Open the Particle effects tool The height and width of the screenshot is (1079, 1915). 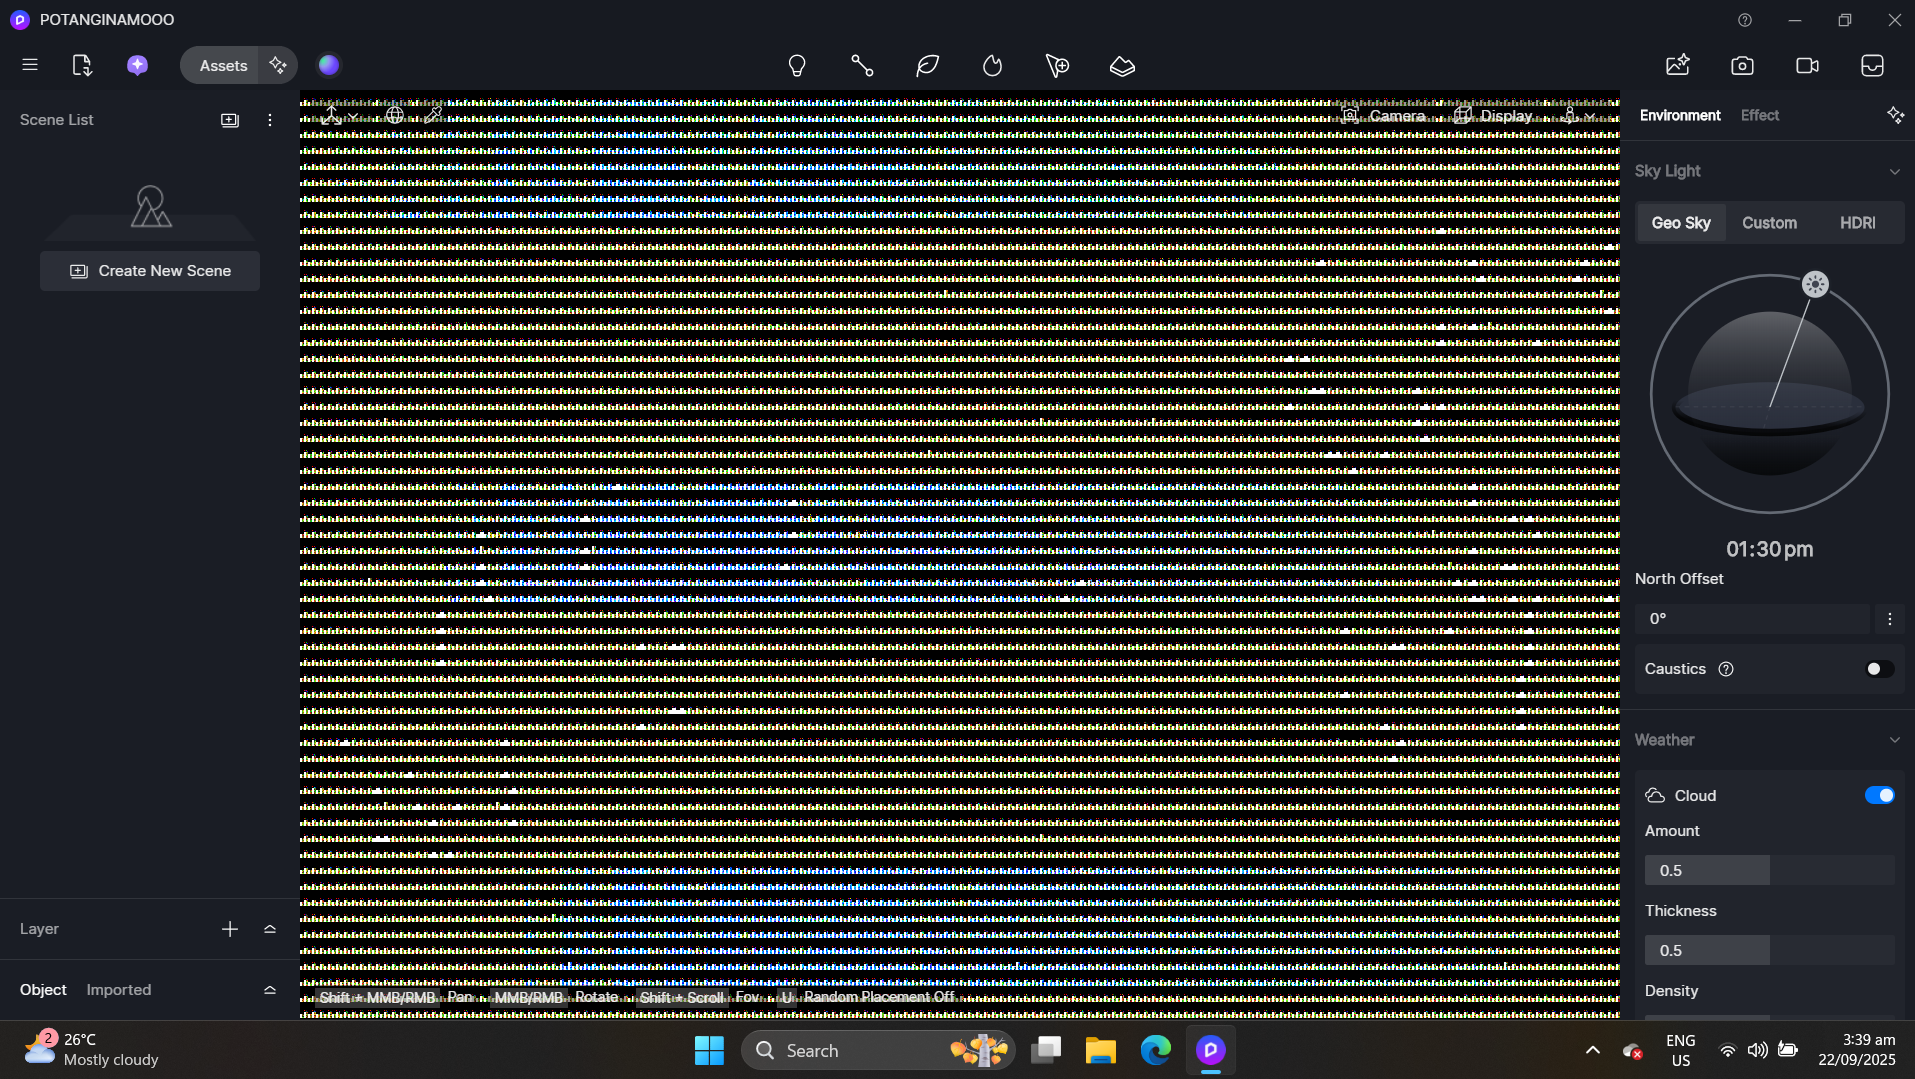pos(992,65)
